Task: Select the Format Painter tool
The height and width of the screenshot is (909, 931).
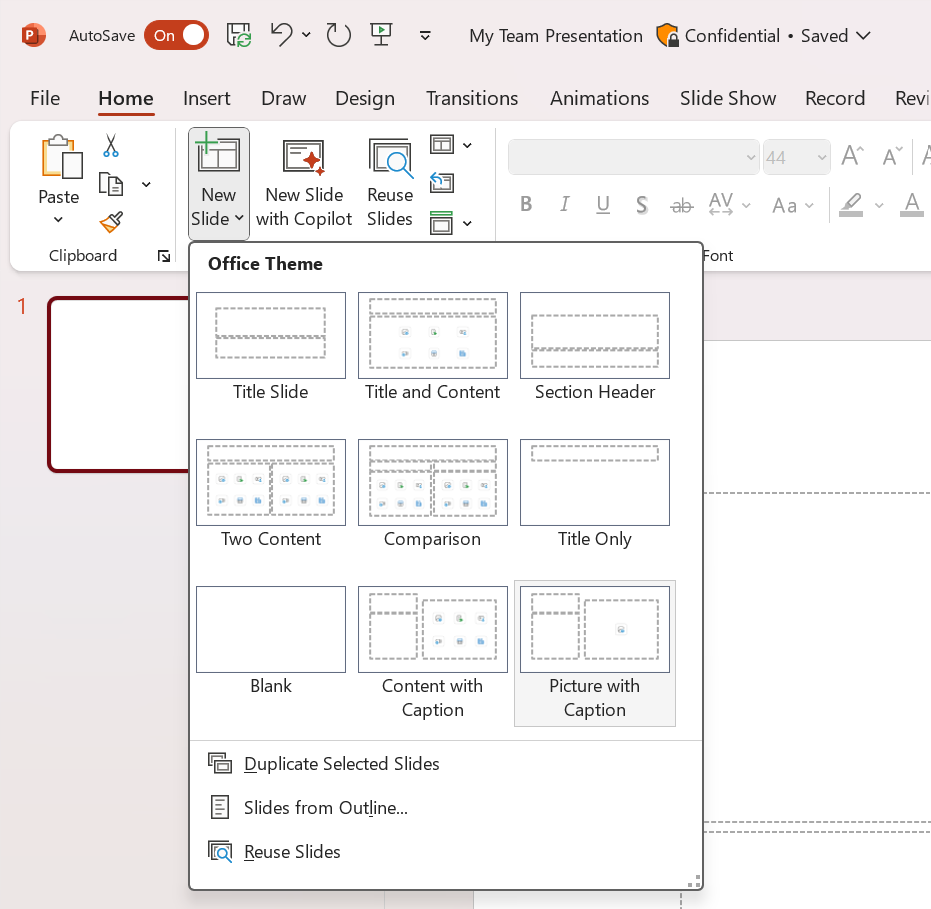Action: point(110,222)
